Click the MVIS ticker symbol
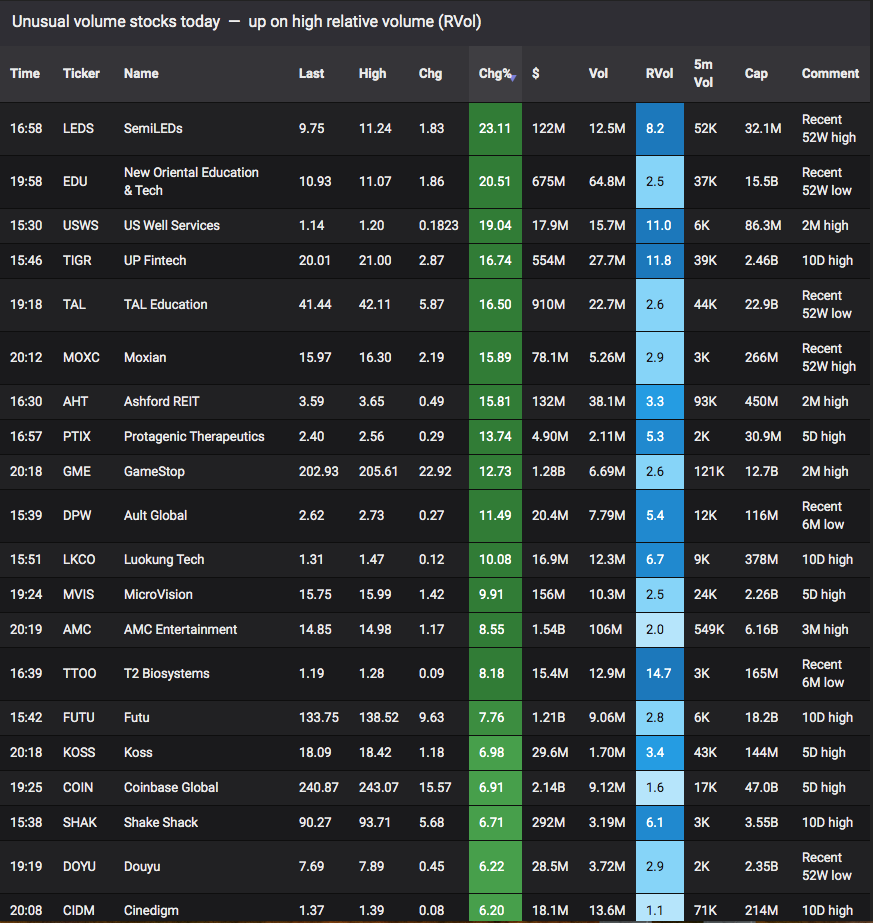The width and height of the screenshot is (873, 923). [x=78, y=595]
